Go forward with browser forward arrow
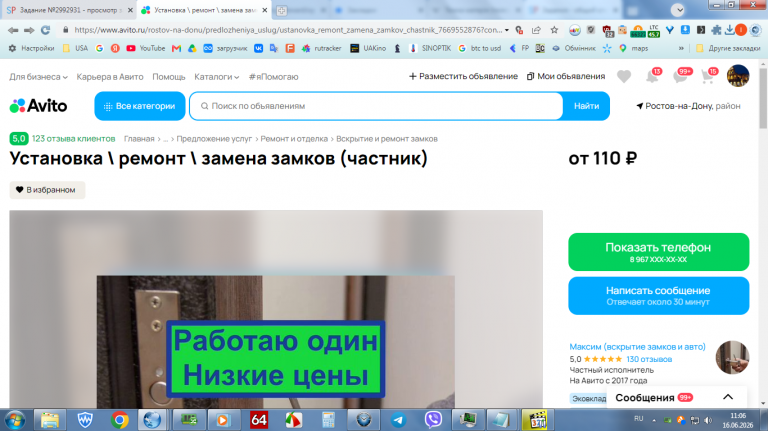The image size is (768, 431). point(29,30)
